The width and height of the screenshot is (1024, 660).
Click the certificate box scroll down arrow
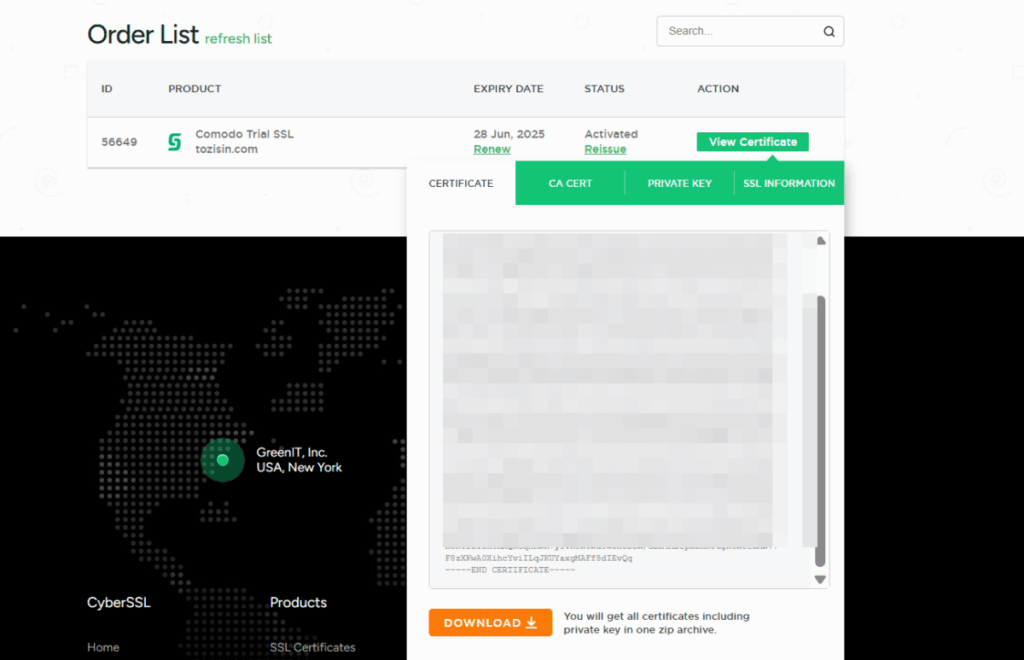[821, 579]
